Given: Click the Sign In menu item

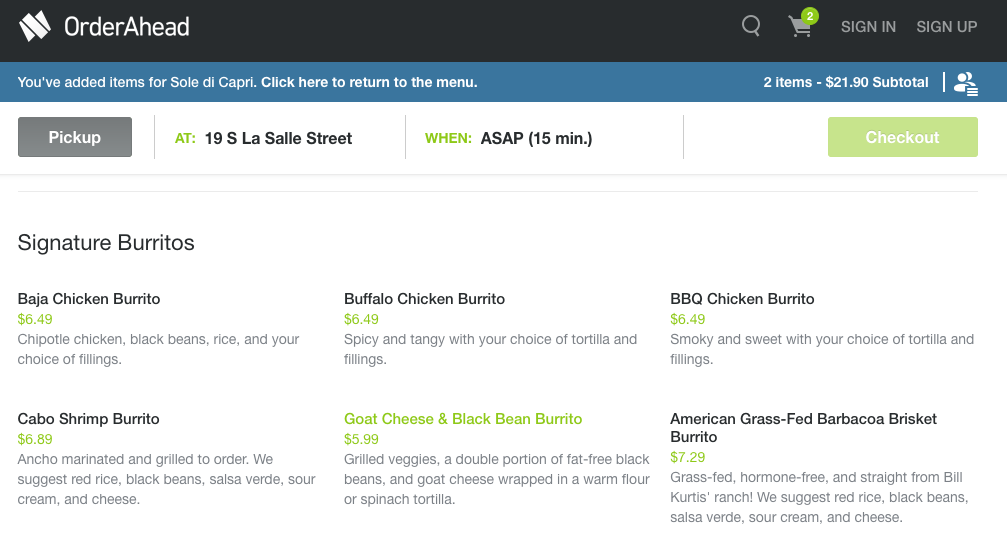Looking at the screenshot, I should [868, 27].
